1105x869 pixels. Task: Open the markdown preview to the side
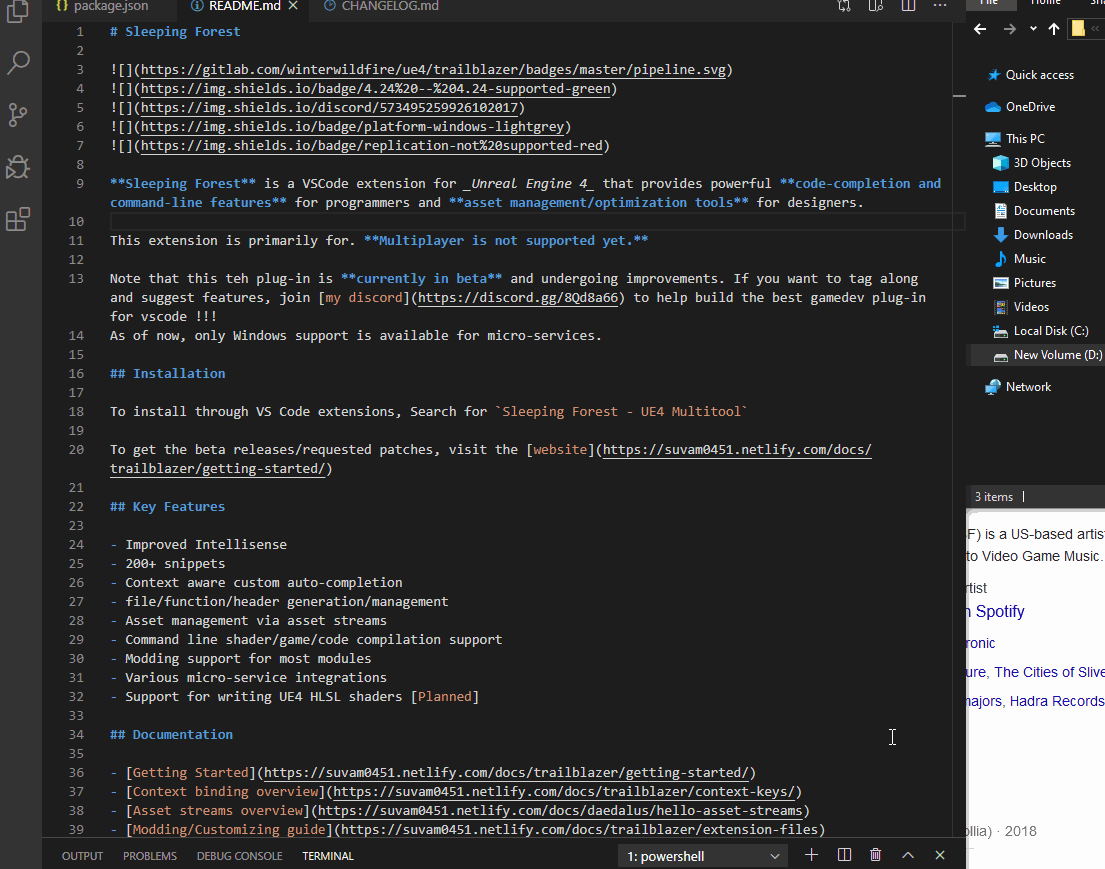click(x=875, y=6)
